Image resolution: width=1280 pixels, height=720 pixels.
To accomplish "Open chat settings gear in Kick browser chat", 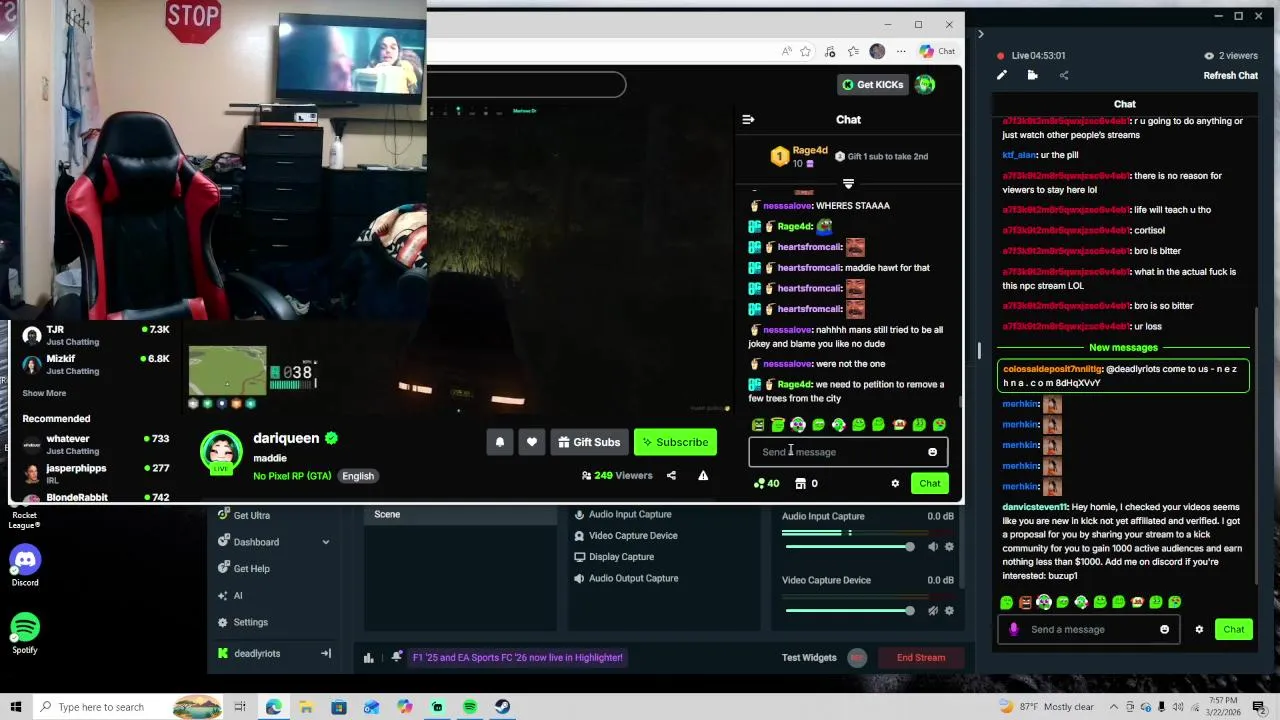I will coord(895,484).
